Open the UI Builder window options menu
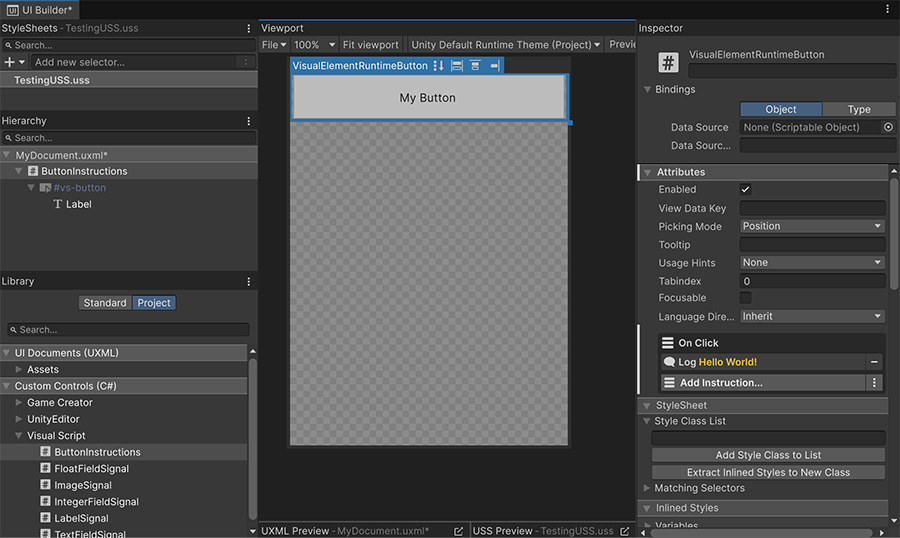This screenshot has height=538, width=900. [887, 9]
